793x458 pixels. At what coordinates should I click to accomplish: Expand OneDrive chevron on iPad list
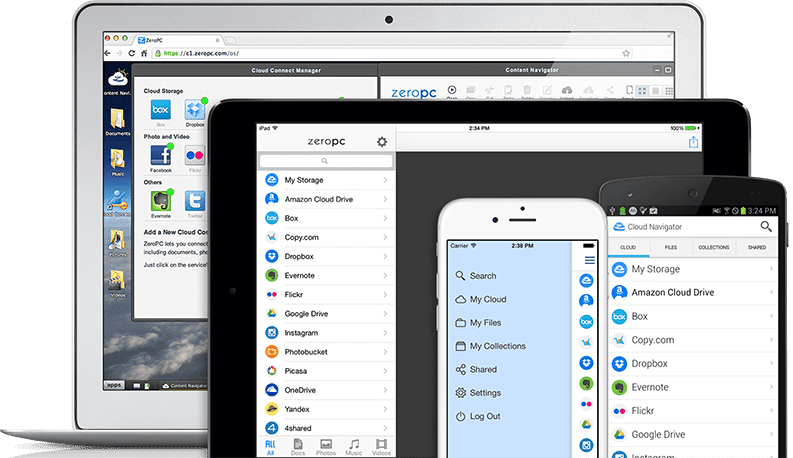click(x=385, y=390)
